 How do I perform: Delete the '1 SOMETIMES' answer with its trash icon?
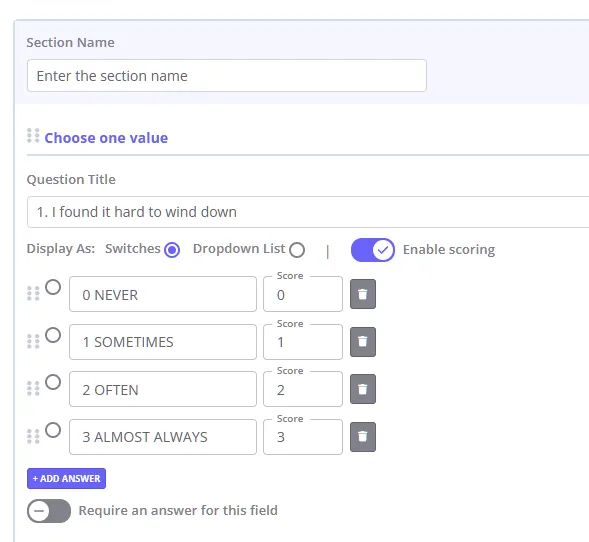(x=362, y=342)
